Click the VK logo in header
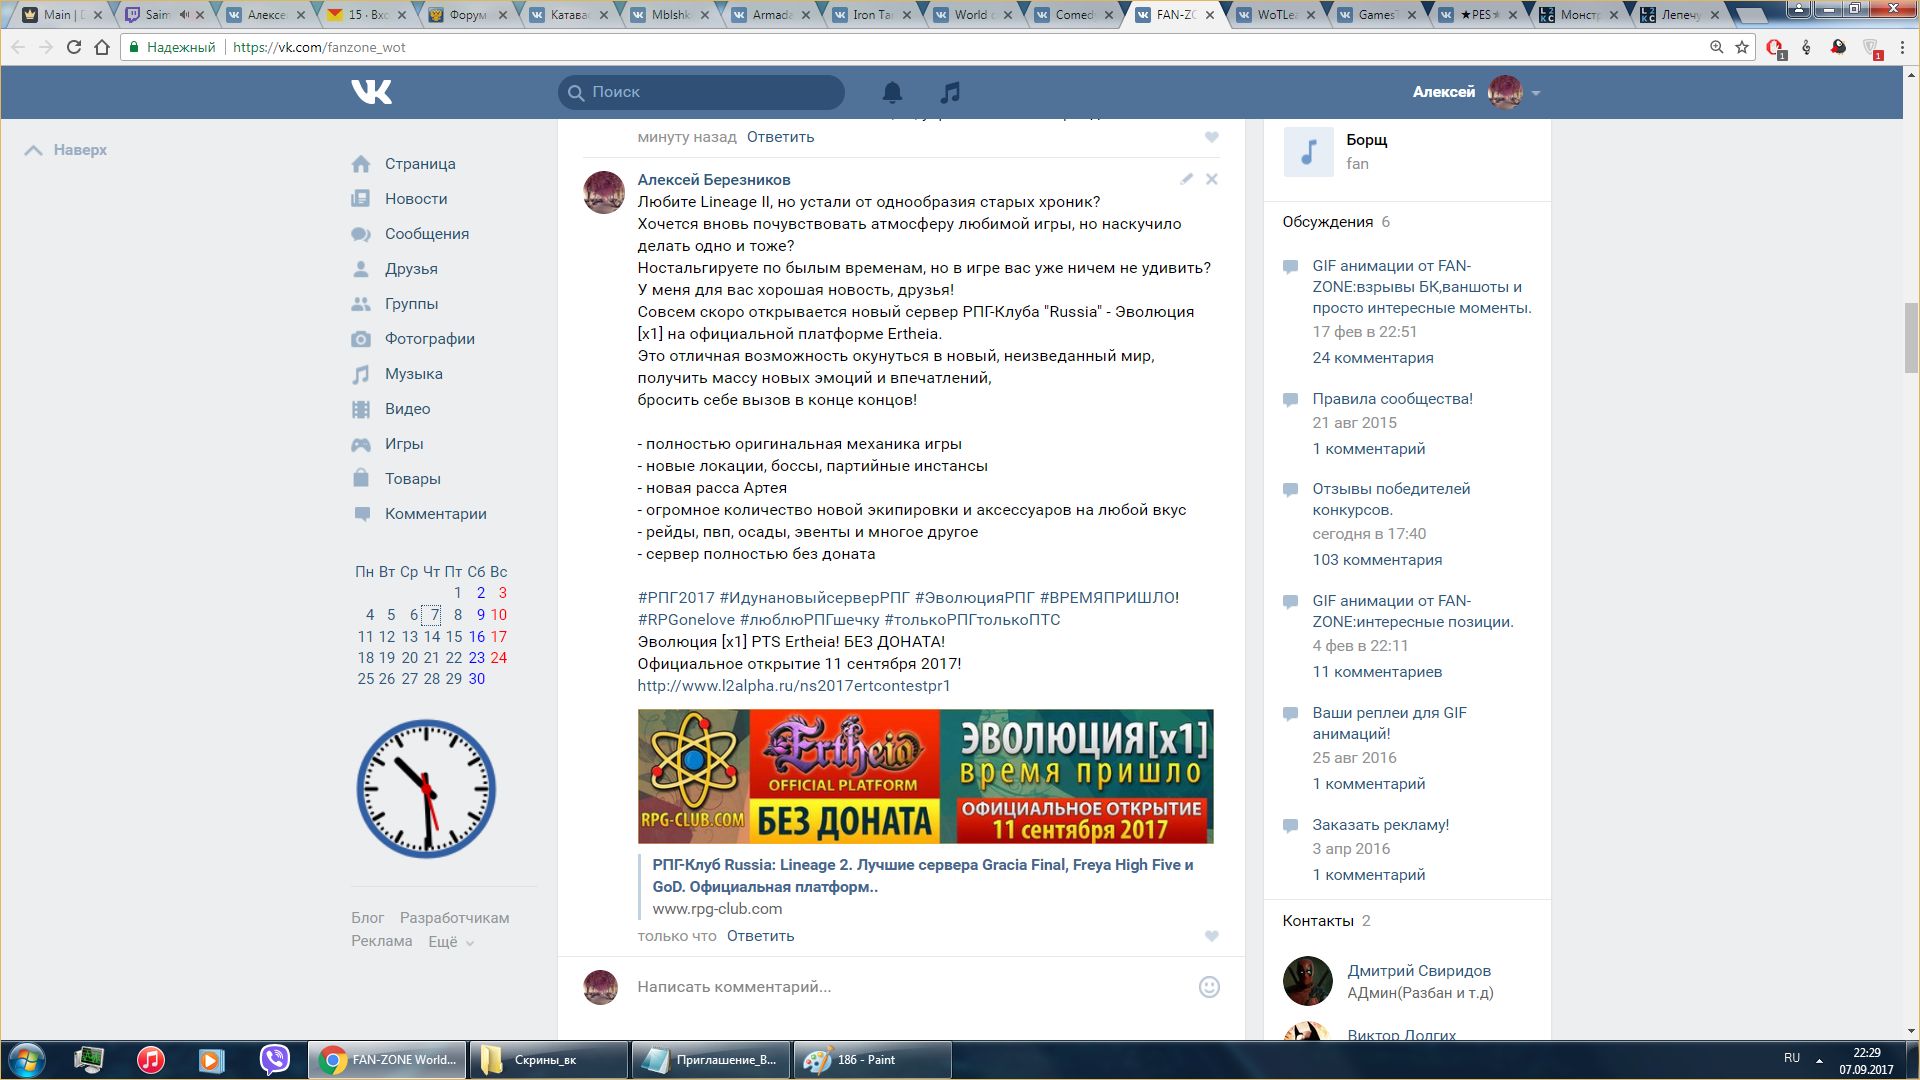The height and width of the screenshot is (1080, 1920). (371, 92)
